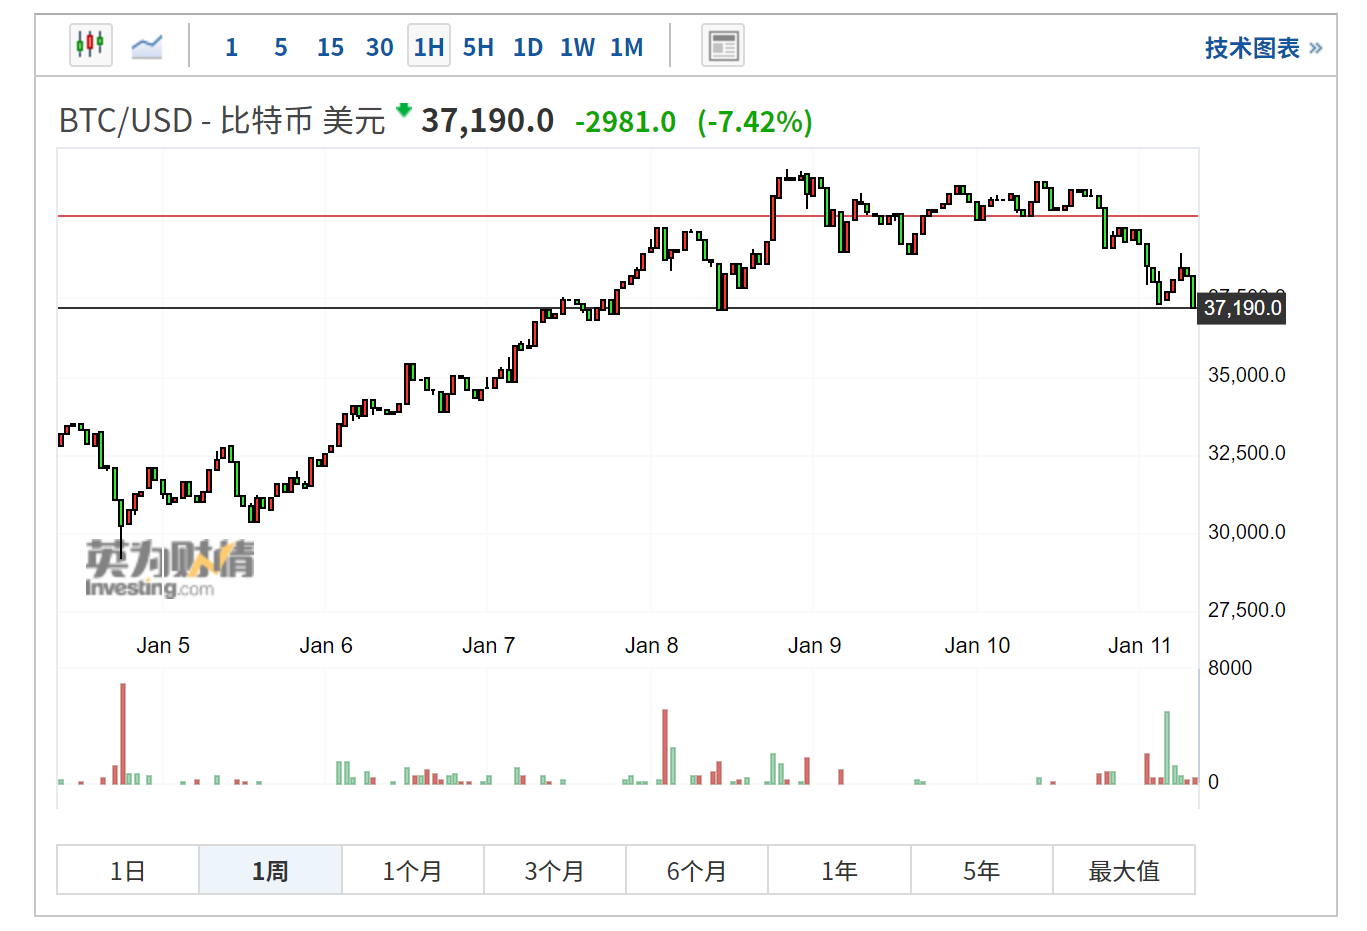Viewport: 1367px width, 931px height.
Task: Switch to the area line chart icon
Action: (147, 46)
